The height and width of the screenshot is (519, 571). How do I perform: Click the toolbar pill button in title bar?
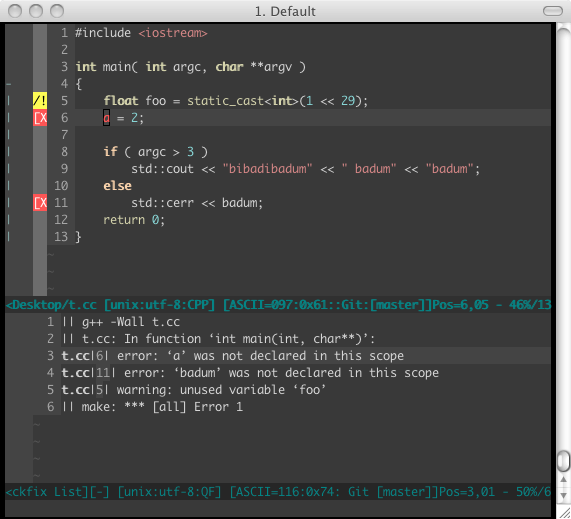[x=552, y=11]
